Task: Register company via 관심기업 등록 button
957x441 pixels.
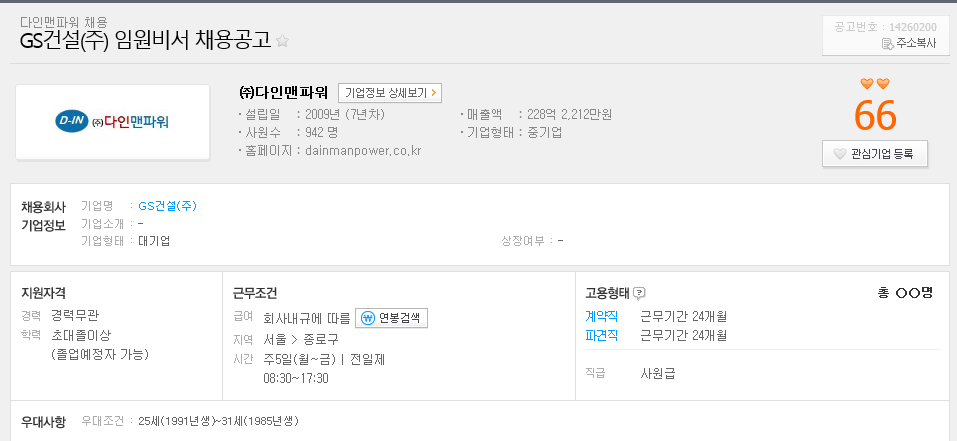Action: (875, 154)
